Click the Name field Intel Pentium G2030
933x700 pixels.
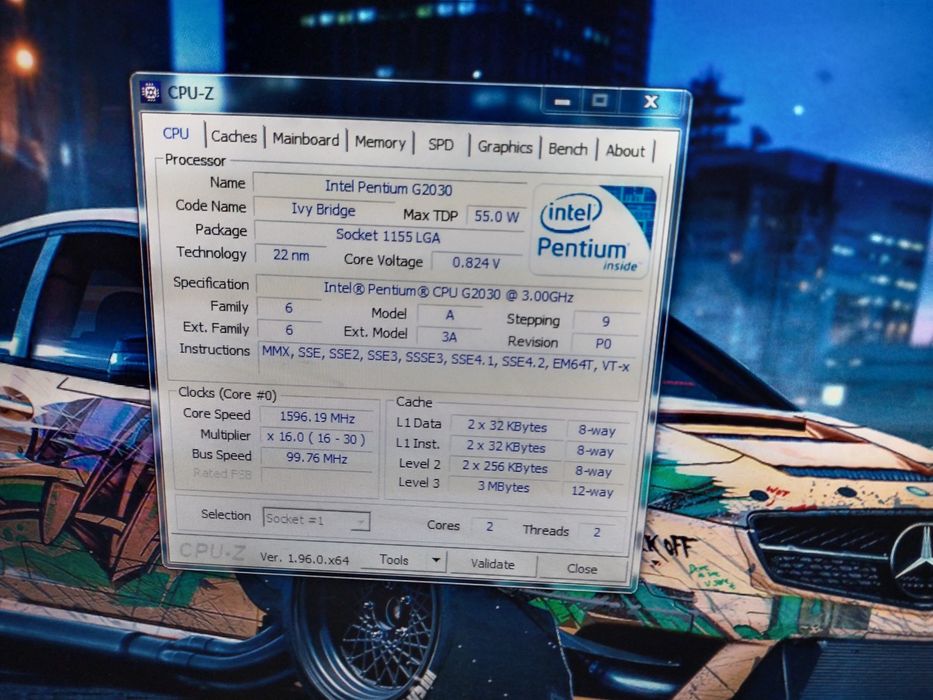coord(389,188)
